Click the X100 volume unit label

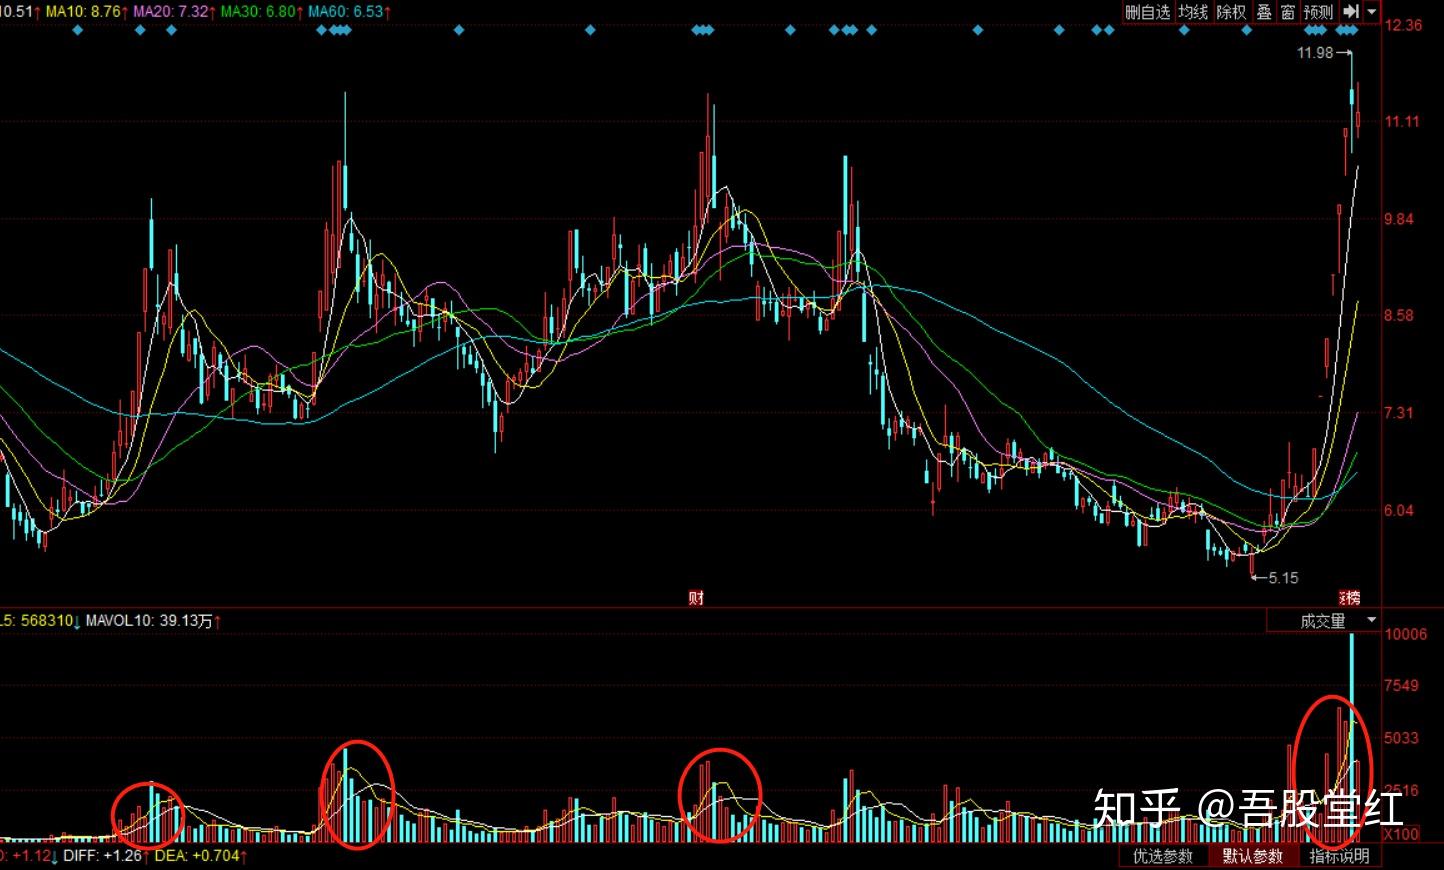1401,834
